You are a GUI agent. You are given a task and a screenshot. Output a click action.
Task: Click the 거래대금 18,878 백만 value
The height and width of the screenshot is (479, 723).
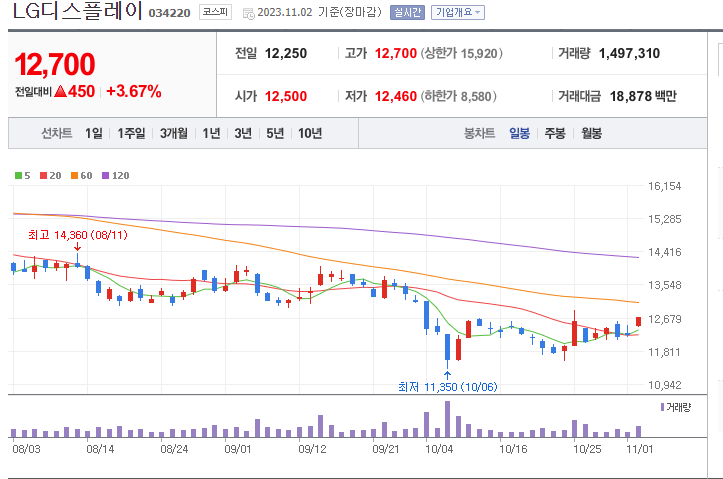click(643, 96)
